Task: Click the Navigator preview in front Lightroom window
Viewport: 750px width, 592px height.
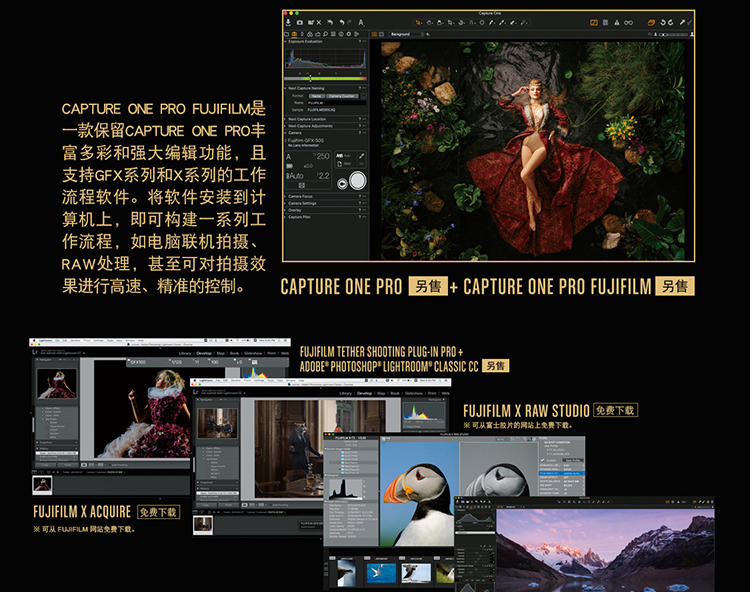Action: [218, 423]
